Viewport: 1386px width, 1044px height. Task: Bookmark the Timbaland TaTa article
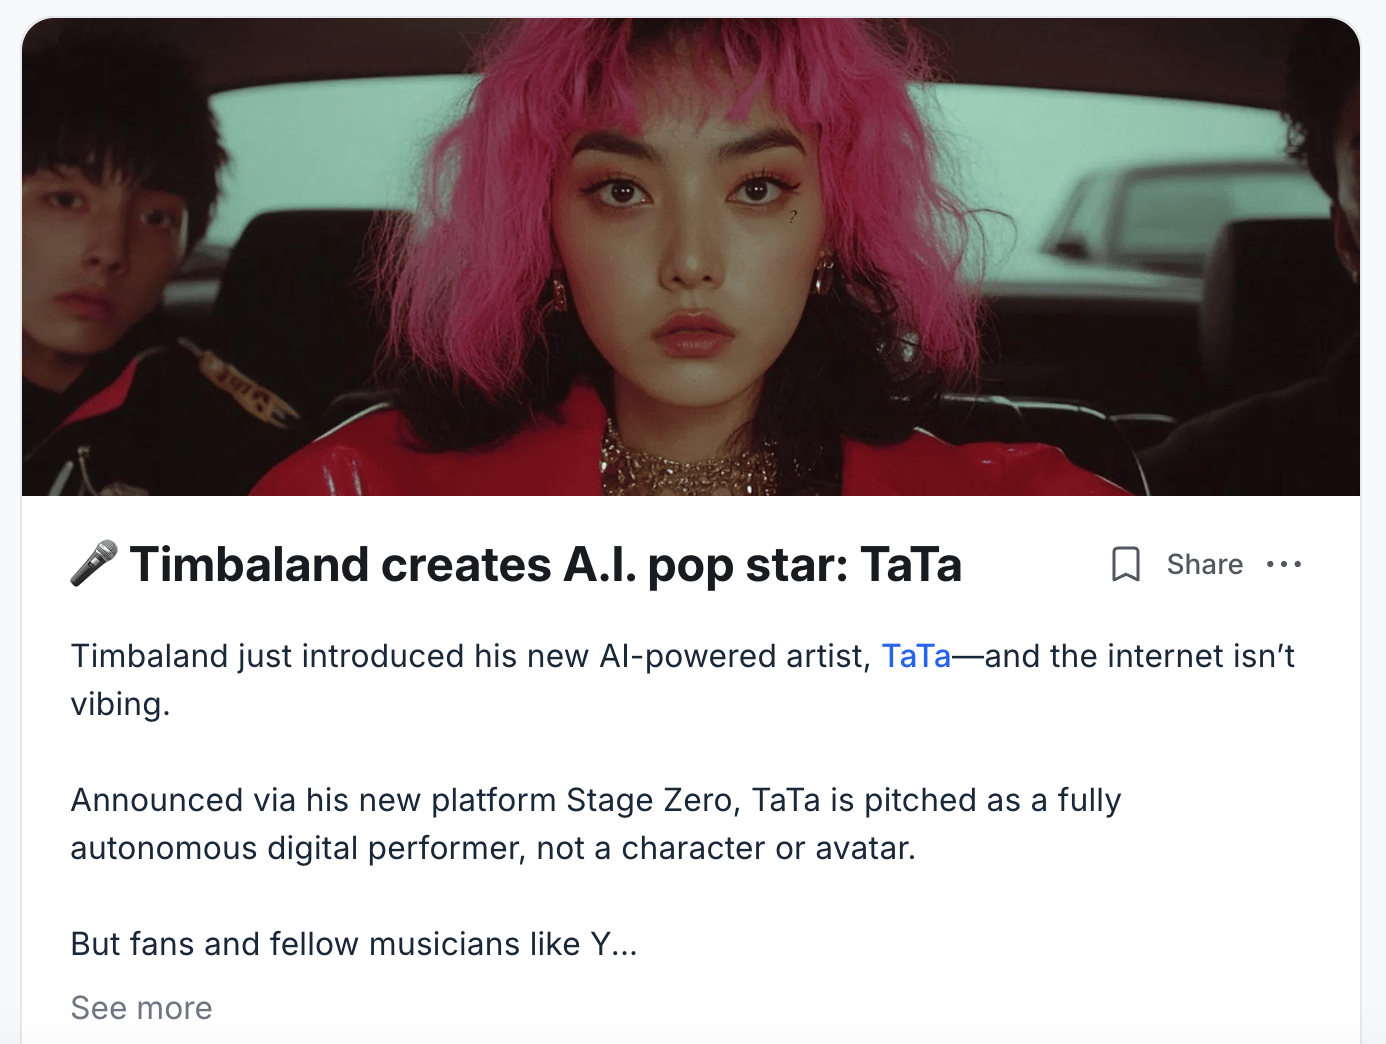point(1126,564)
